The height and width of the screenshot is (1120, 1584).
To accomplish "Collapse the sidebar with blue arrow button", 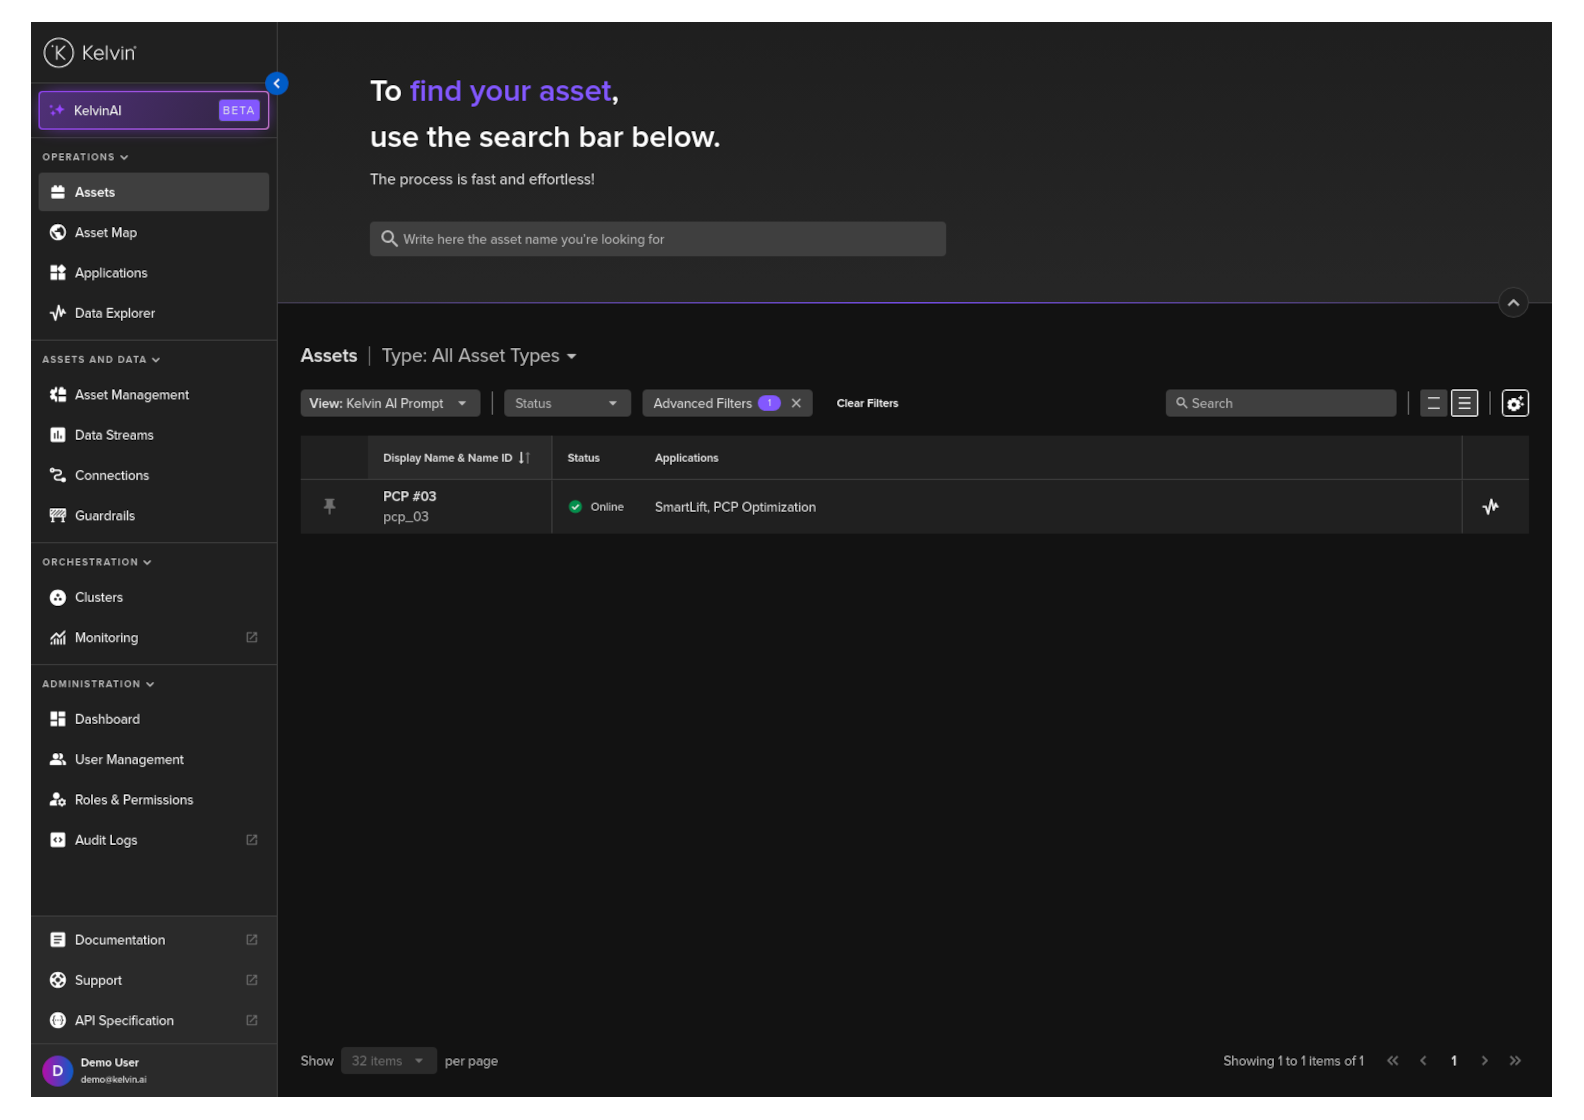I will click(x=277, y=84).
